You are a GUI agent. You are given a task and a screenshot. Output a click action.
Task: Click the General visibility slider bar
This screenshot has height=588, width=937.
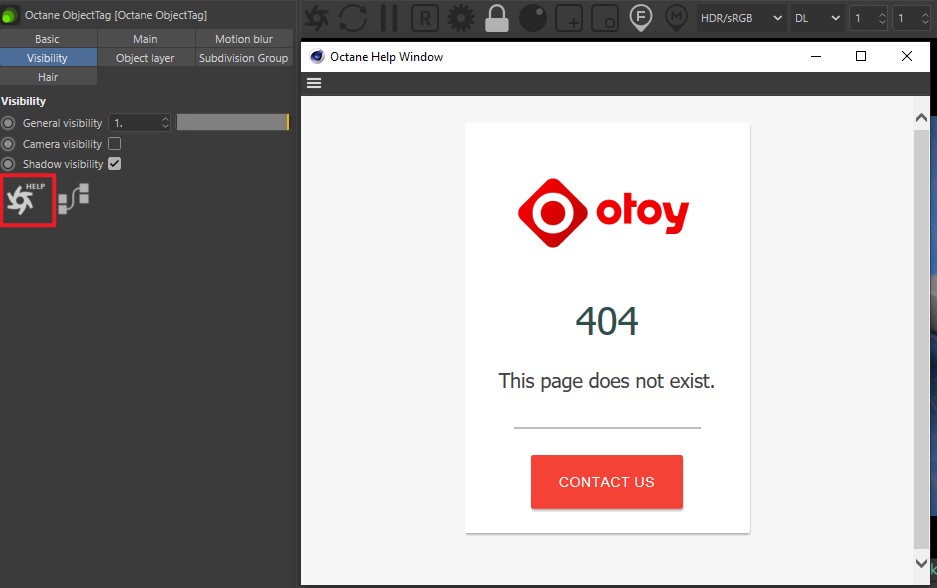[x=233, y=122]
